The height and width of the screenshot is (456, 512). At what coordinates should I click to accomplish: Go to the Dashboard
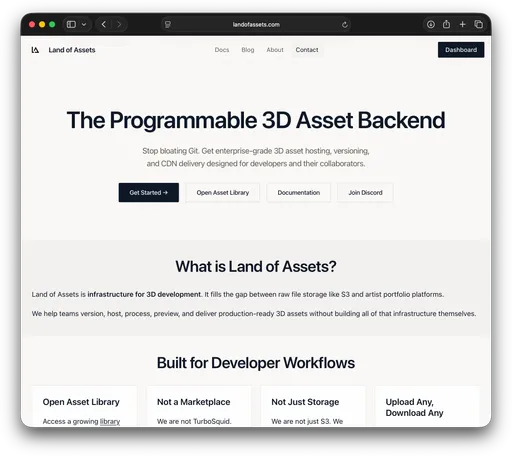(461, 50)
